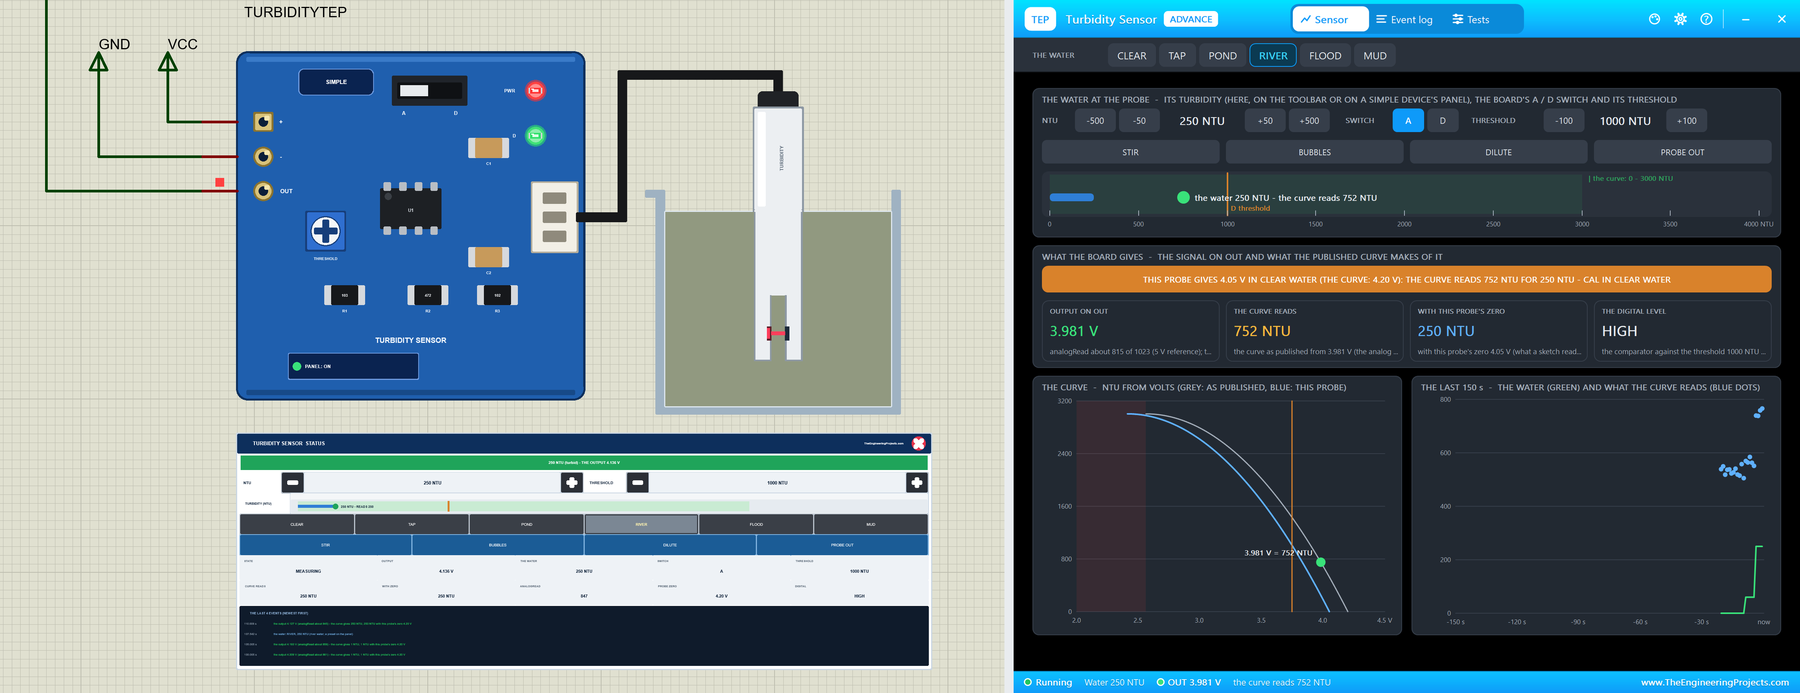Viewport: 1800px width, 693px height.
Task: Set switch to D in sensor panel
Action: pyautogui.click(x=1442, y=121)
